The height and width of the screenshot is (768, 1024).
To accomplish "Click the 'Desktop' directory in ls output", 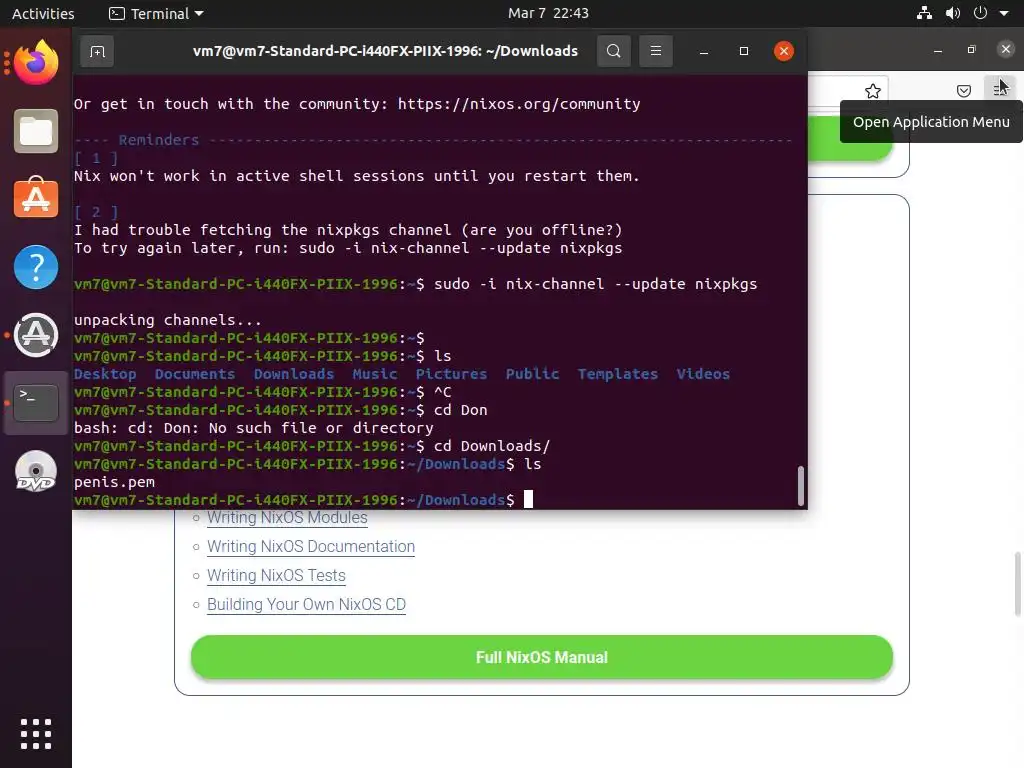I will coord(105,374).
